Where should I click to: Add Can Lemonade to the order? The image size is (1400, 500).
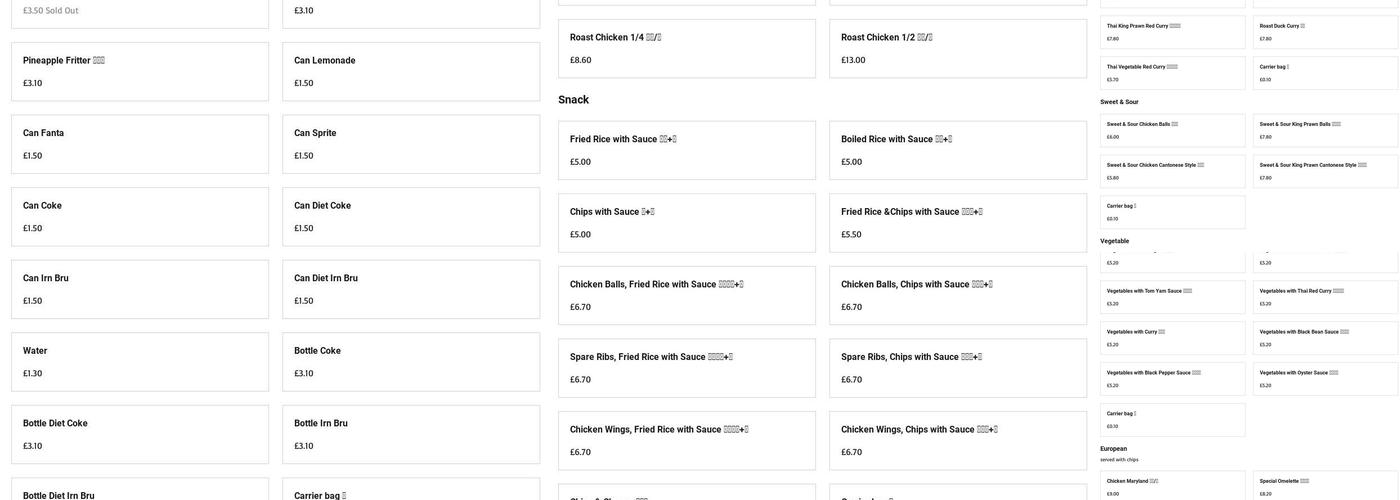(411, 71)
